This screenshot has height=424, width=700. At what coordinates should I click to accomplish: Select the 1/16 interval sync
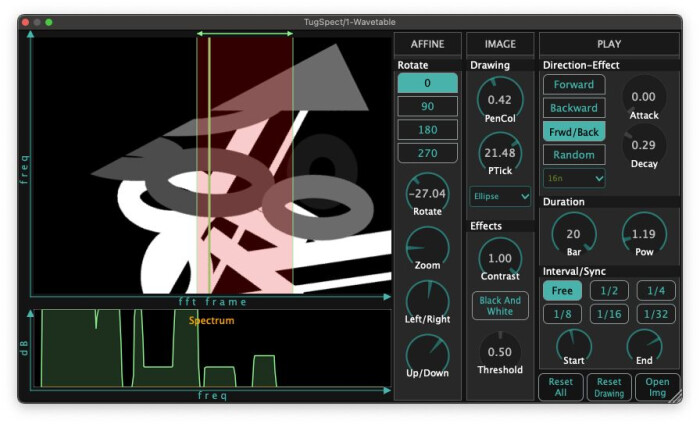609,314
